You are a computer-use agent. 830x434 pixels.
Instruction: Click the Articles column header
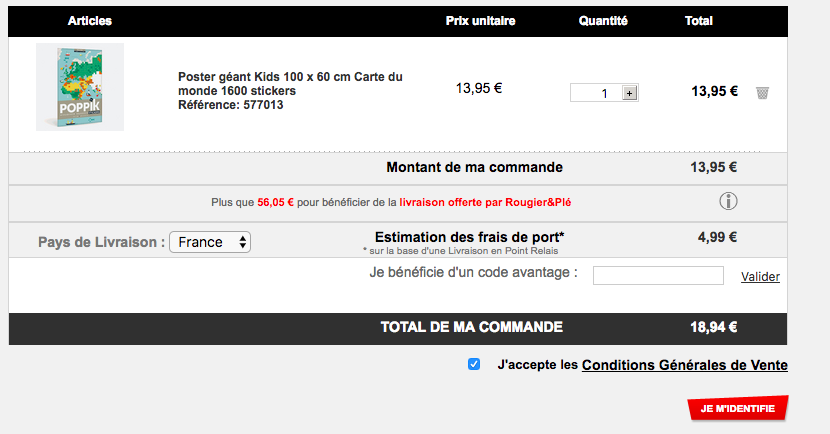tap(89, 21)
